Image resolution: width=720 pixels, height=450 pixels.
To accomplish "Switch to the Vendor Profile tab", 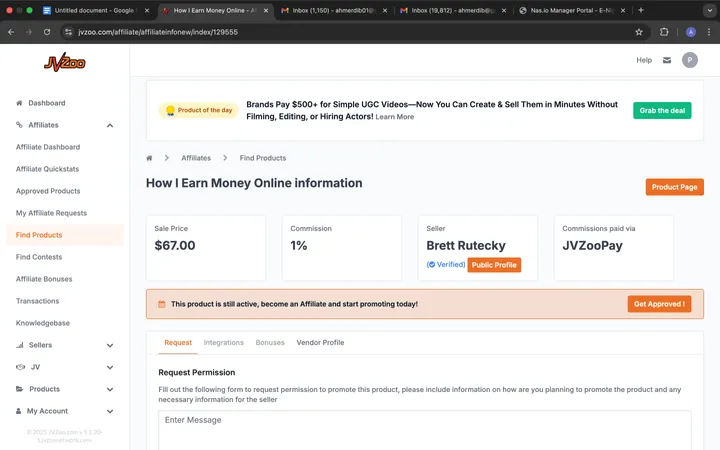I will click(320, 342).
